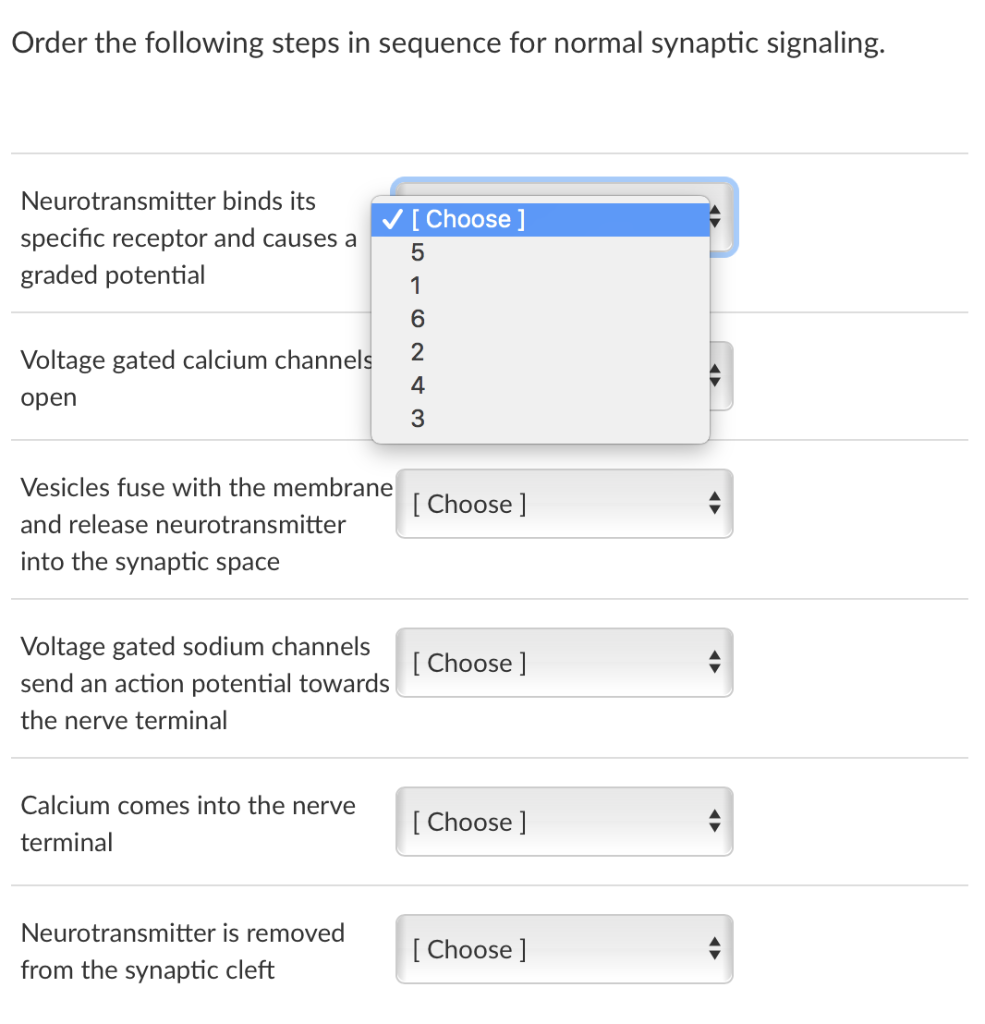Click the stepper arrows on the vesicles fuse dropdown
Image resolution: width=985 pixels, height=1024 pixels.
715,503
